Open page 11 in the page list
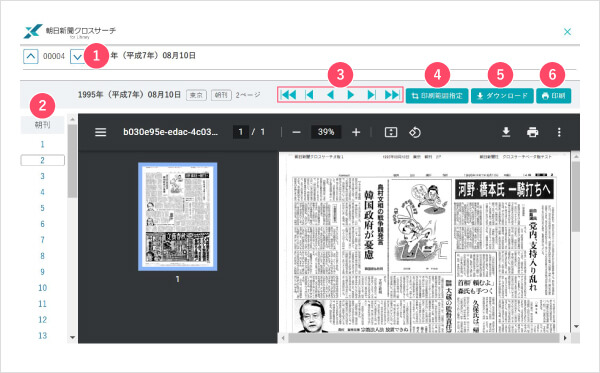The image size is (600, 373). coord(42,304)
